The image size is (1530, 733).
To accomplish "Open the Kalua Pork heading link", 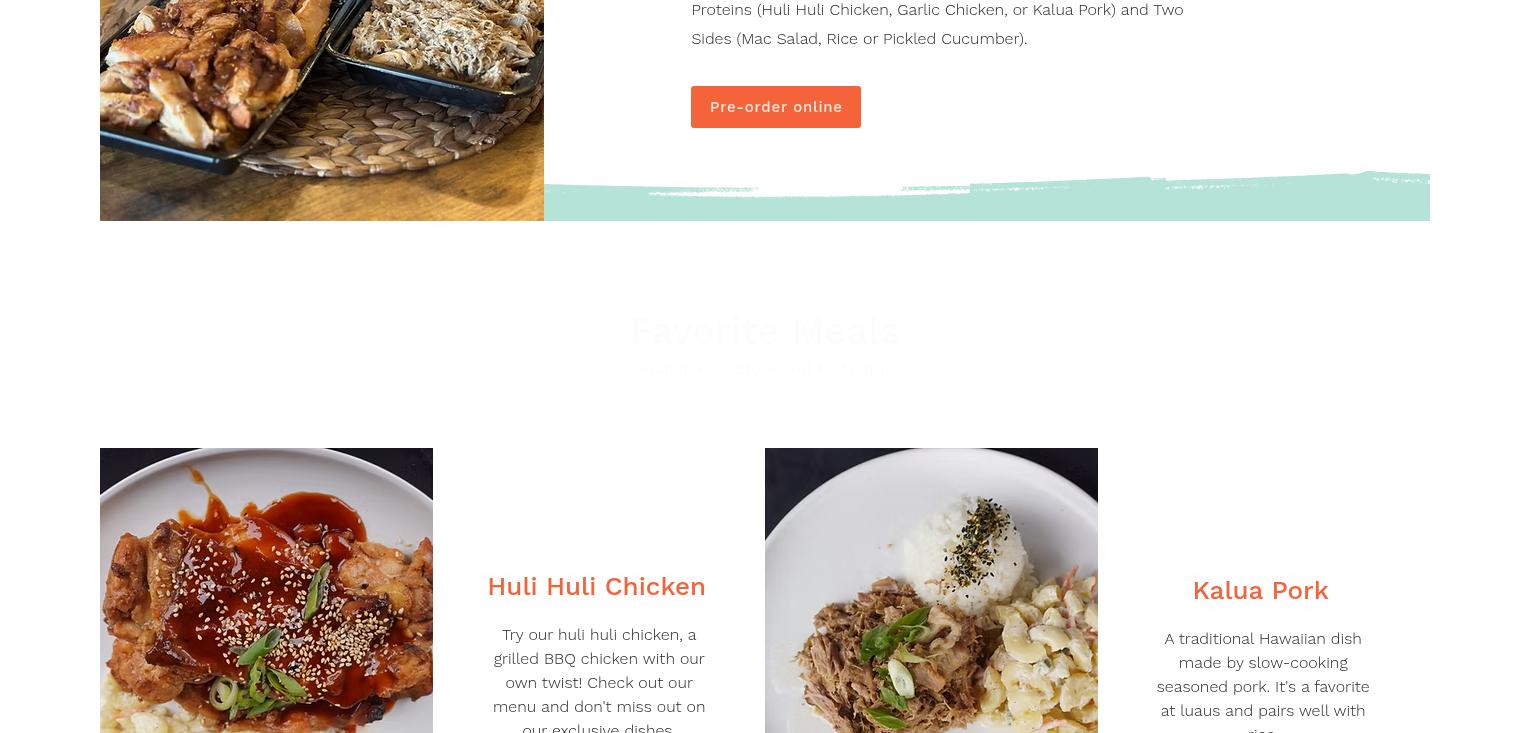I will (1260, 591).
